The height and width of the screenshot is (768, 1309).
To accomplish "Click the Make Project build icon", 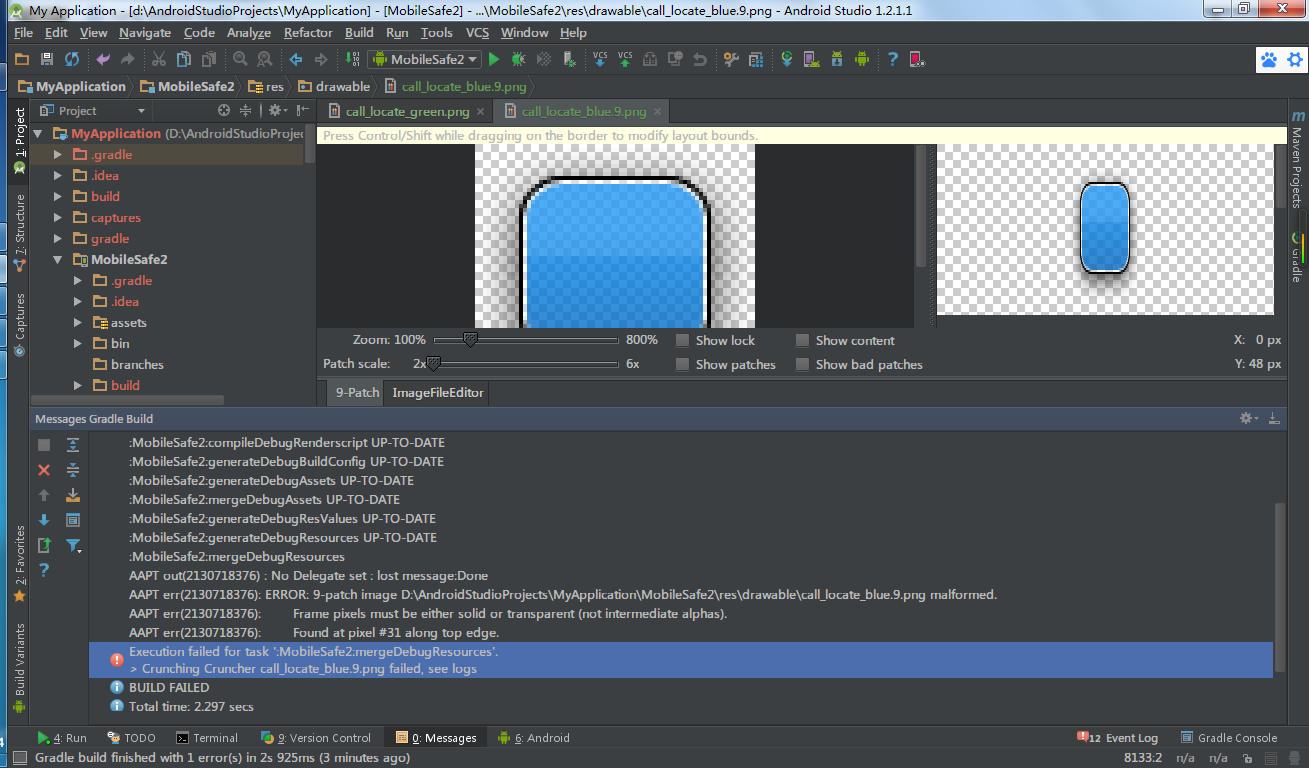I will (x=352, y=59).
